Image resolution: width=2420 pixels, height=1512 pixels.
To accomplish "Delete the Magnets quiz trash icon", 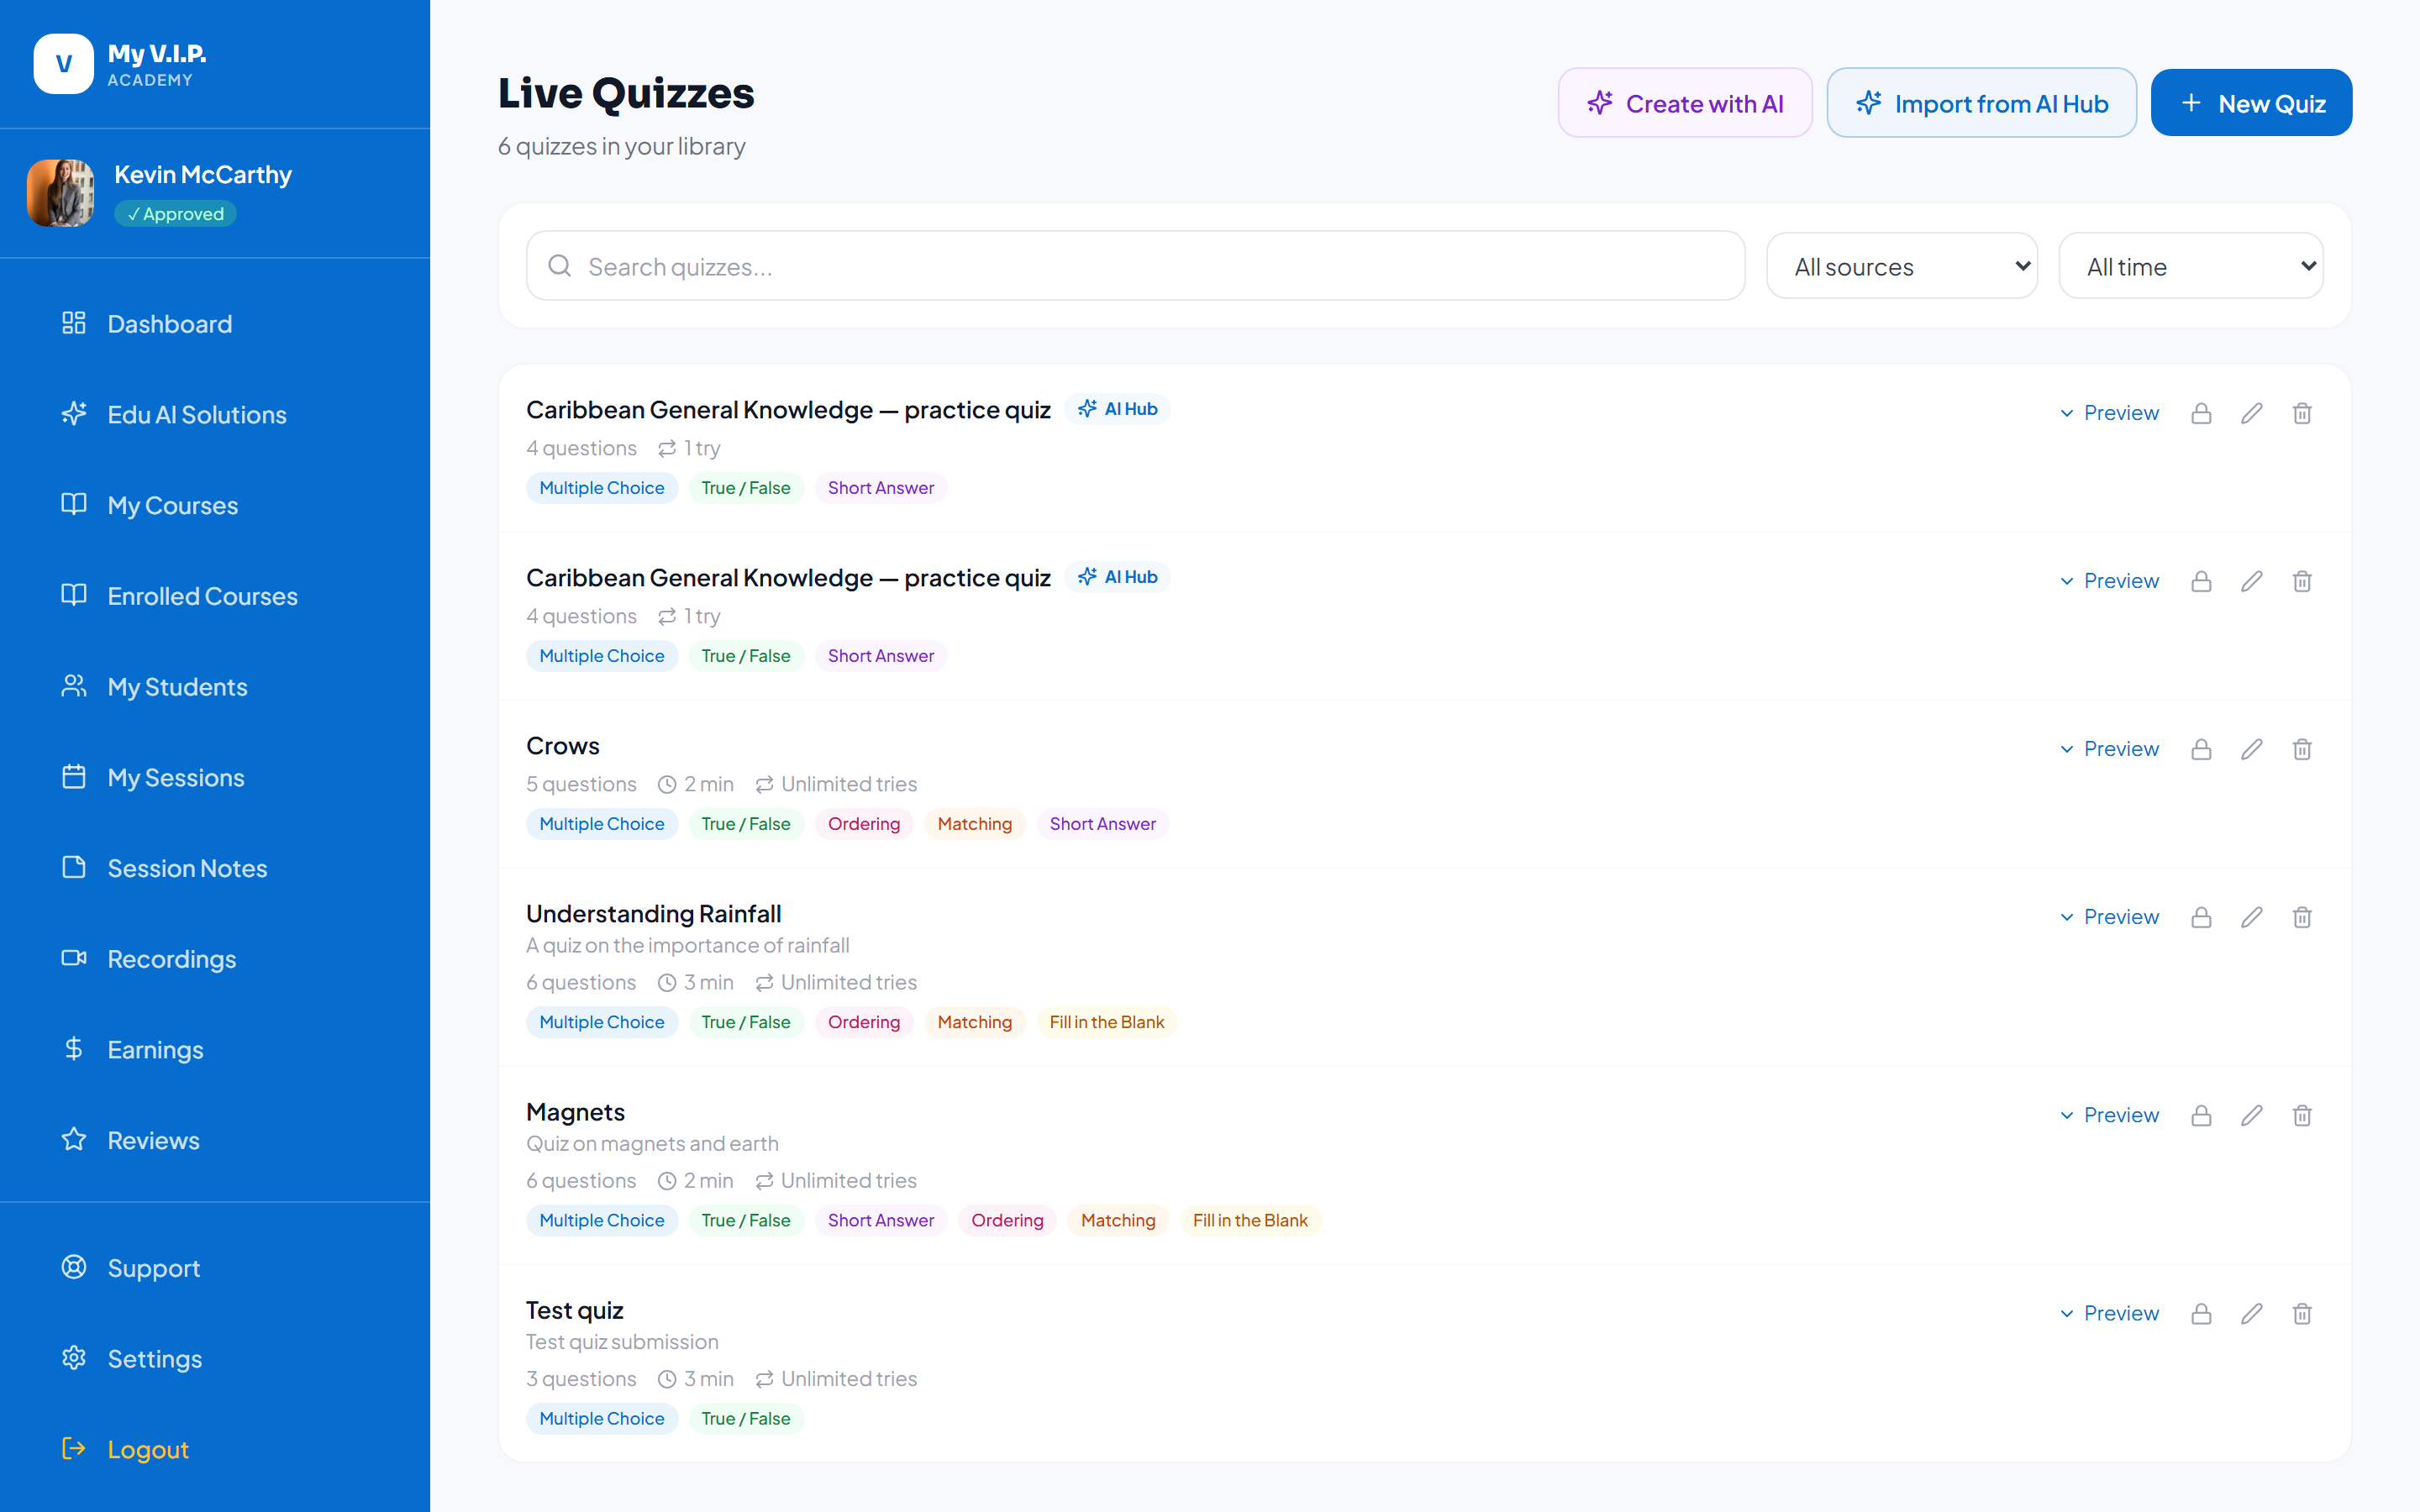I will [2302, 1115].
